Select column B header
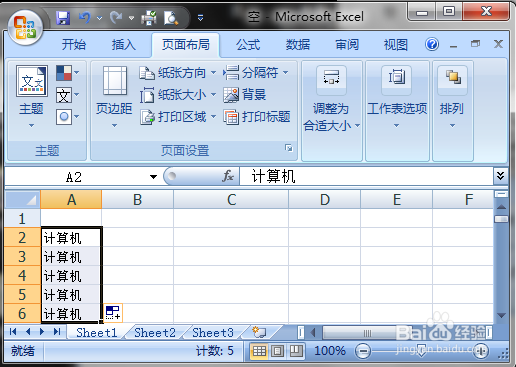Image resolution: width=516 pixels, height=367 pixels. click(x=138, y=199)
